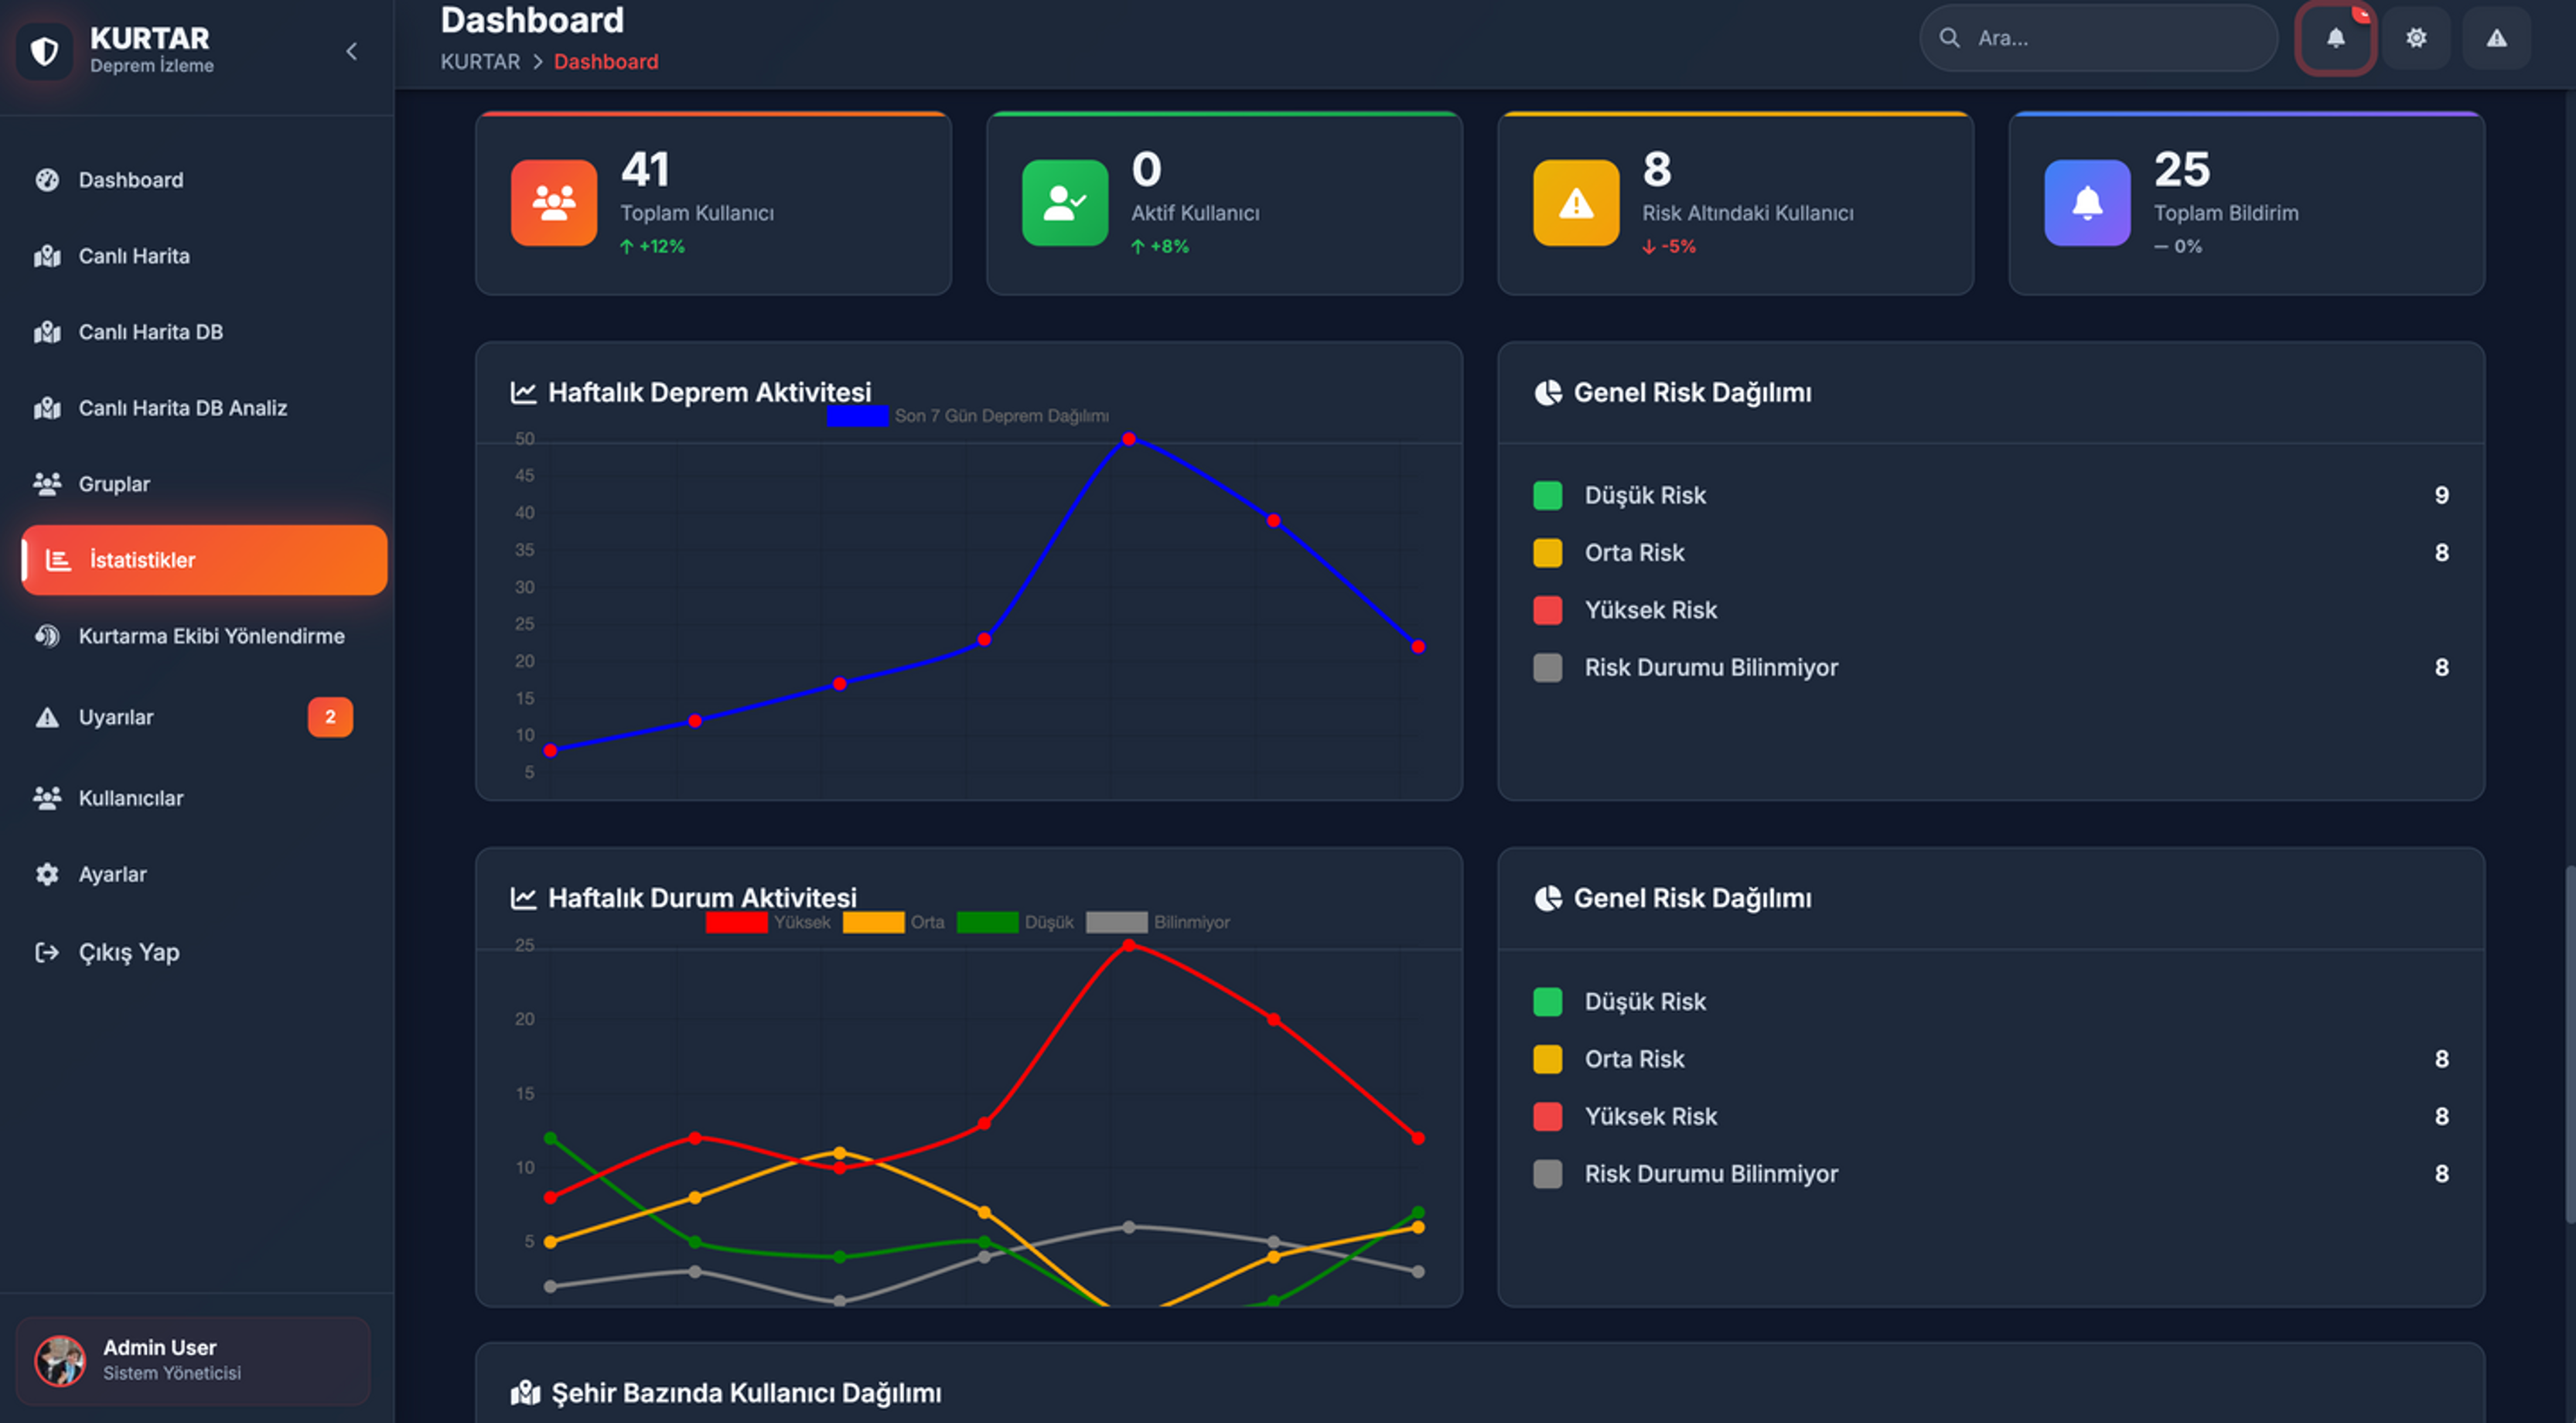The width and height of the screenshot is (2576, 1423).
Task: Click the KURTAR breadcrumb link
Action: (479, 62)
